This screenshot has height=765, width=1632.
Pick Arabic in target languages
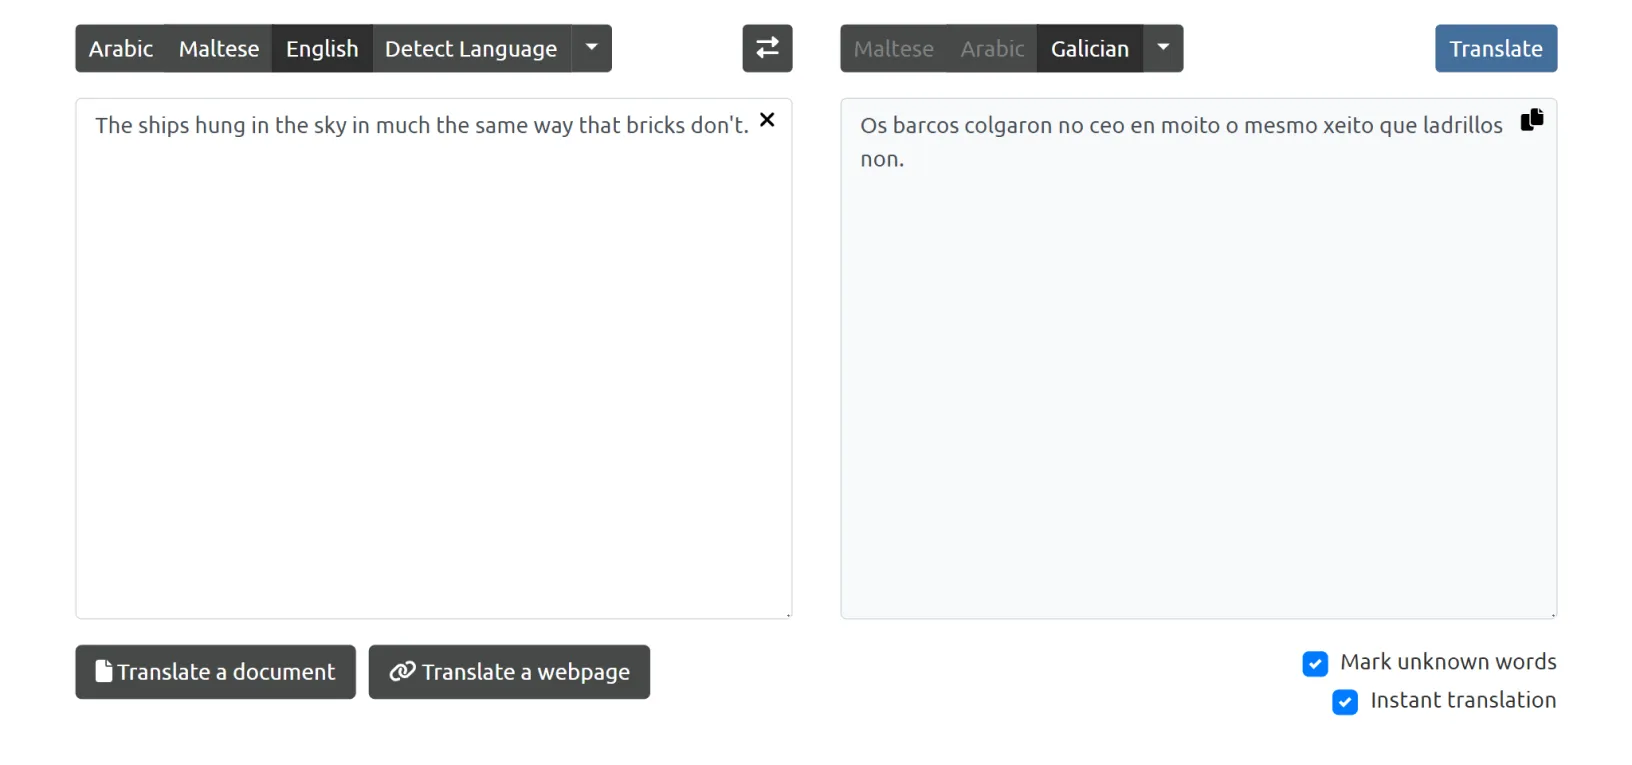[992, 48]
